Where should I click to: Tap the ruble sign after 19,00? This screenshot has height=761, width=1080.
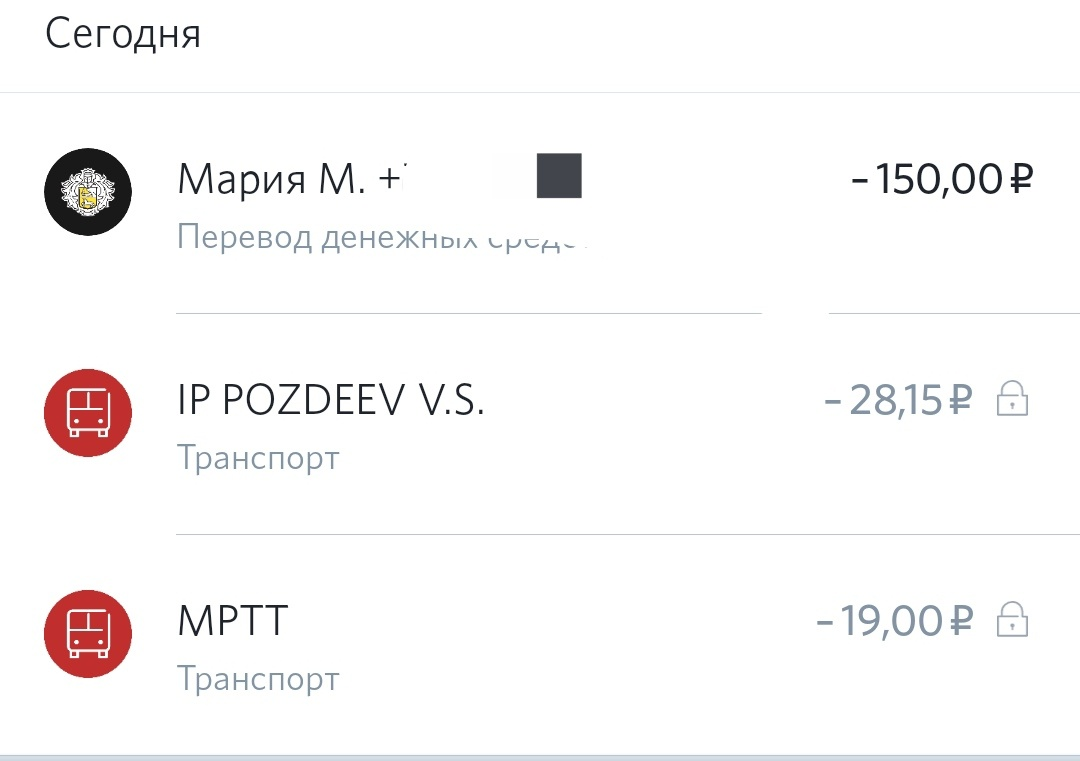click(961, 621)
